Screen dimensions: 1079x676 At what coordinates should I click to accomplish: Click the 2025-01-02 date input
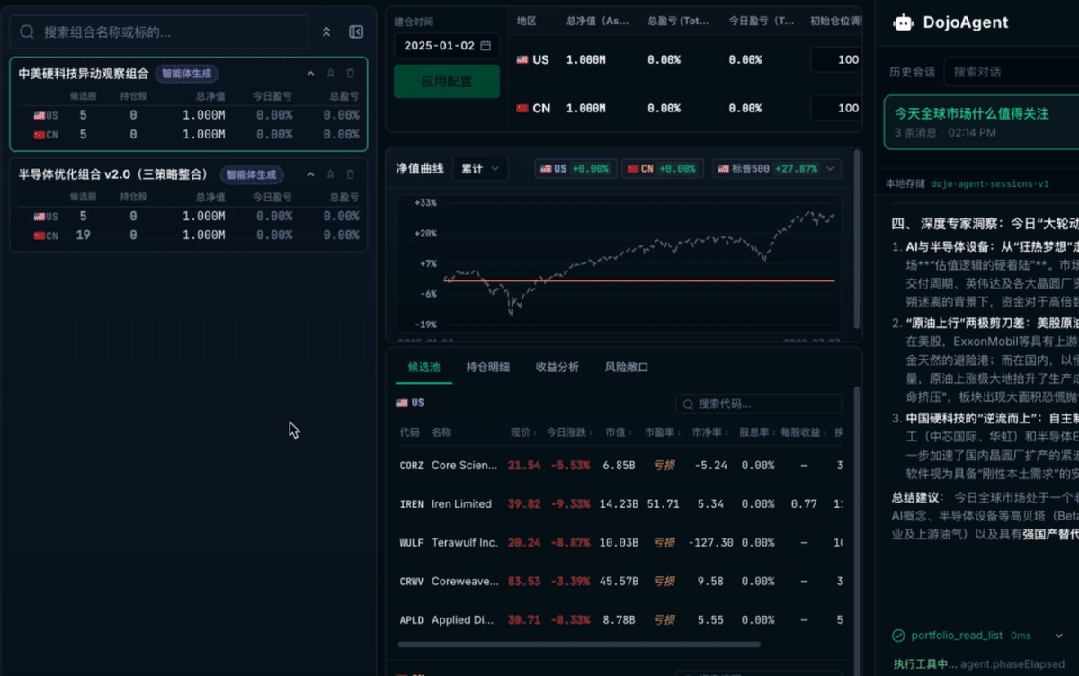coord(447,45)
